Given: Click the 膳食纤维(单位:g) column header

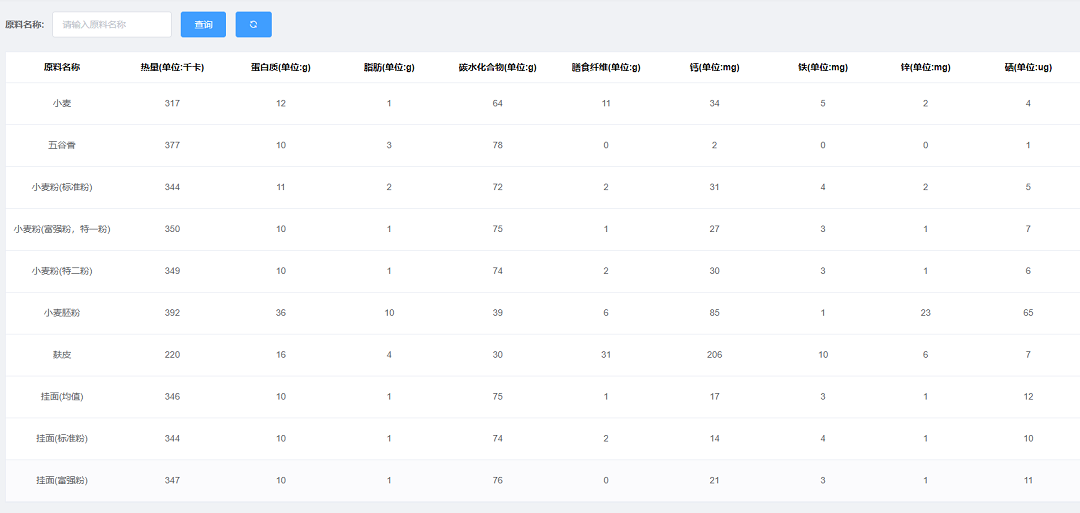Looking at the screenshot, I should (606, 67).
